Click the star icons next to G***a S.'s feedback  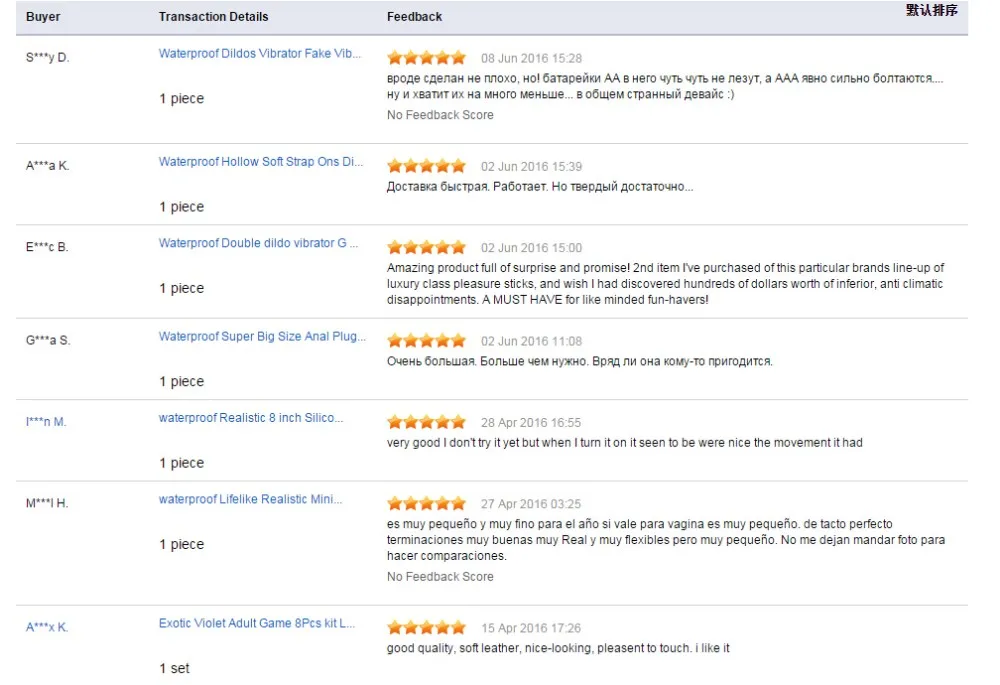pos(425,340)
